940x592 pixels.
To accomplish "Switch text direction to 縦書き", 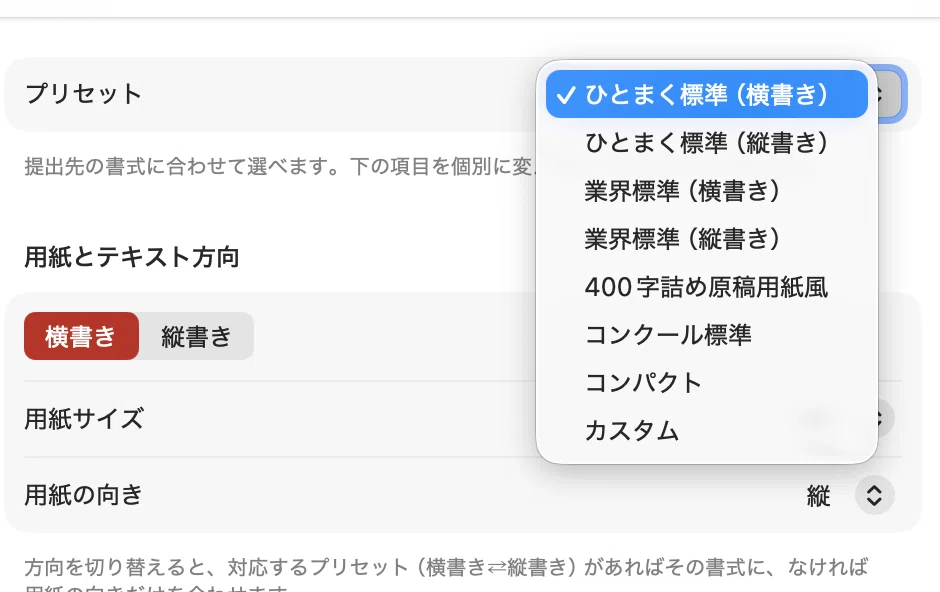I will pyautogui.click(x=196, y=336).
